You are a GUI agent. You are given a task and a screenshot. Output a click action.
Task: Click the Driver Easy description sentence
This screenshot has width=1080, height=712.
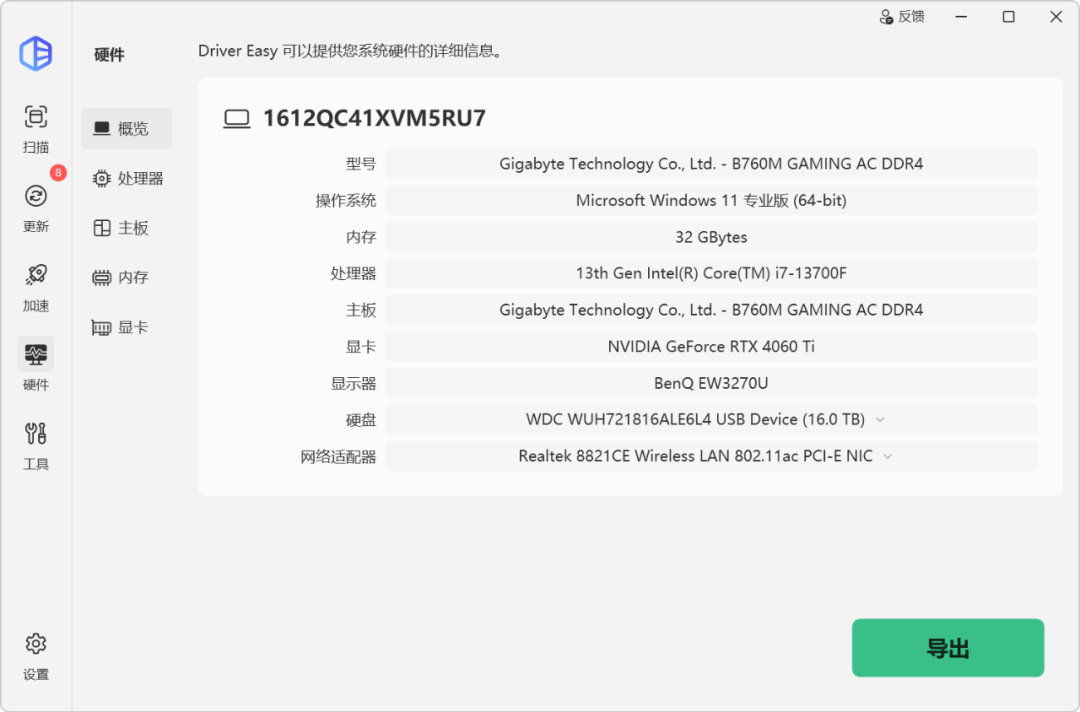(350, 51)
